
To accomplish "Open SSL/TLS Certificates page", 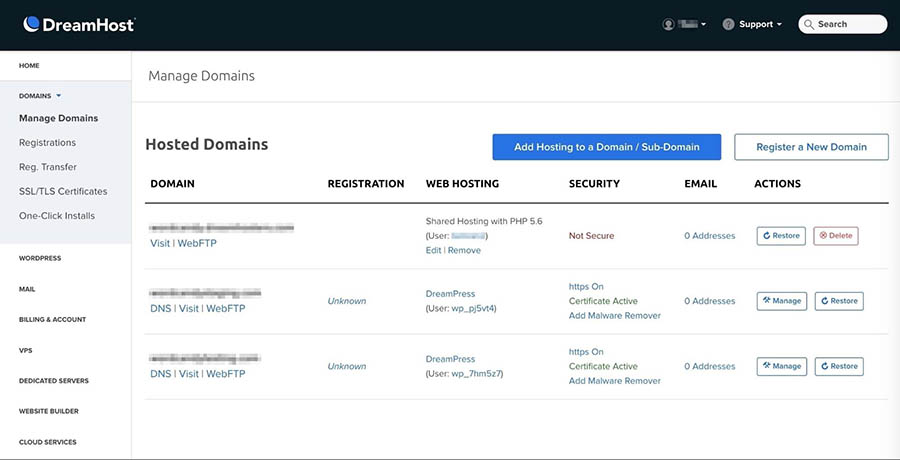I will [63, 191].
